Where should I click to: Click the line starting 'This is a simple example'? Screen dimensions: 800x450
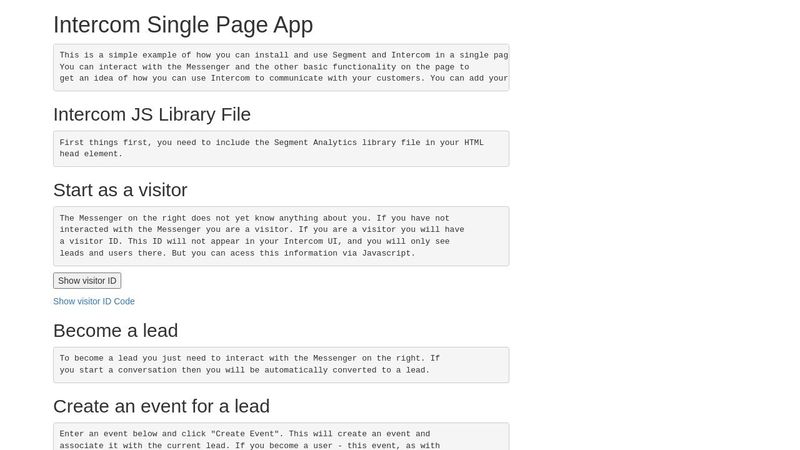283,55
